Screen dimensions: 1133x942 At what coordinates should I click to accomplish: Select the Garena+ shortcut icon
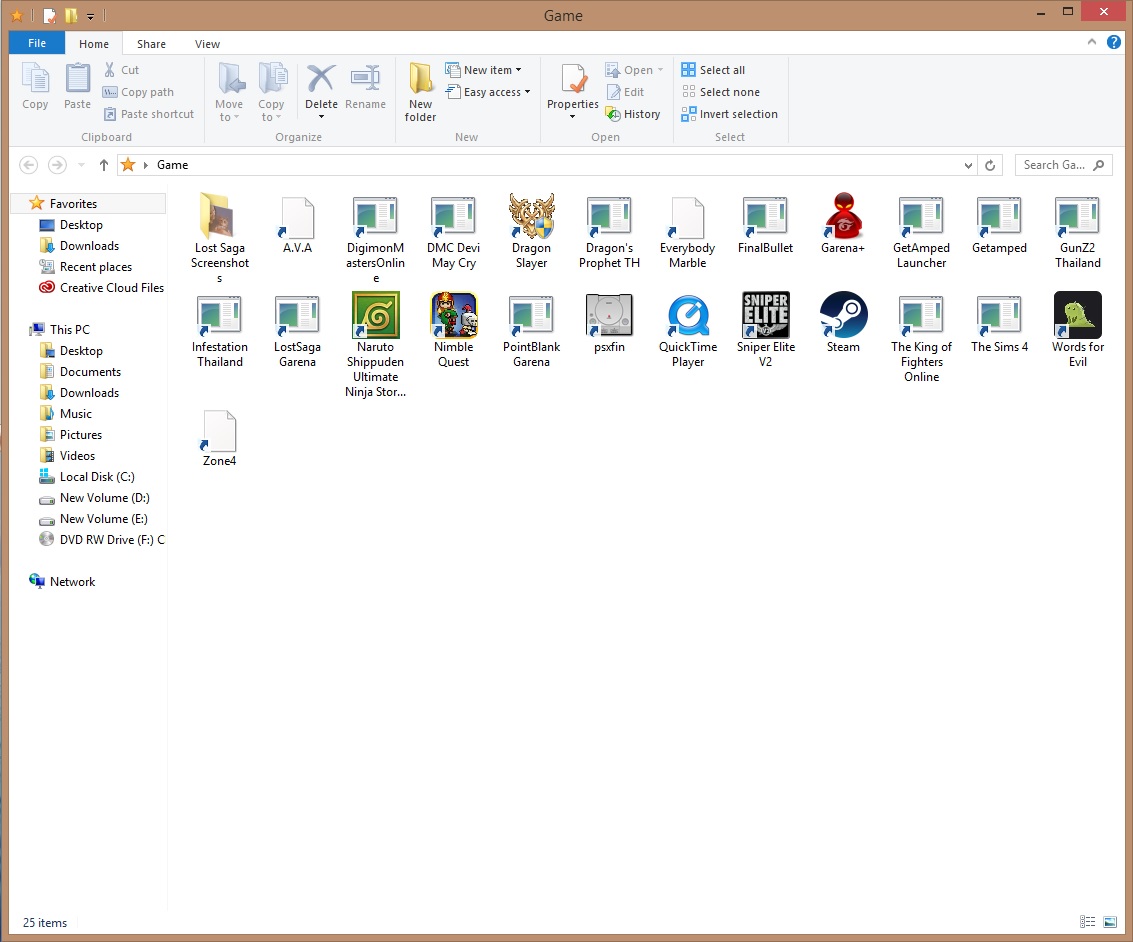[843, 217]
